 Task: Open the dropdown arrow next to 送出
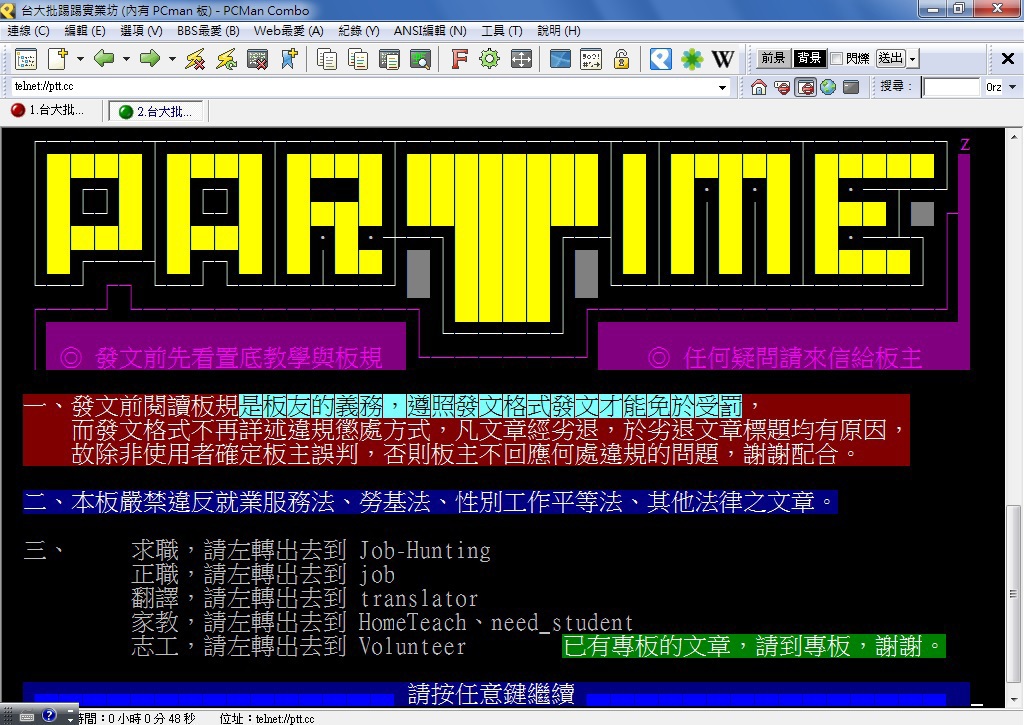(x=912, y=59)
